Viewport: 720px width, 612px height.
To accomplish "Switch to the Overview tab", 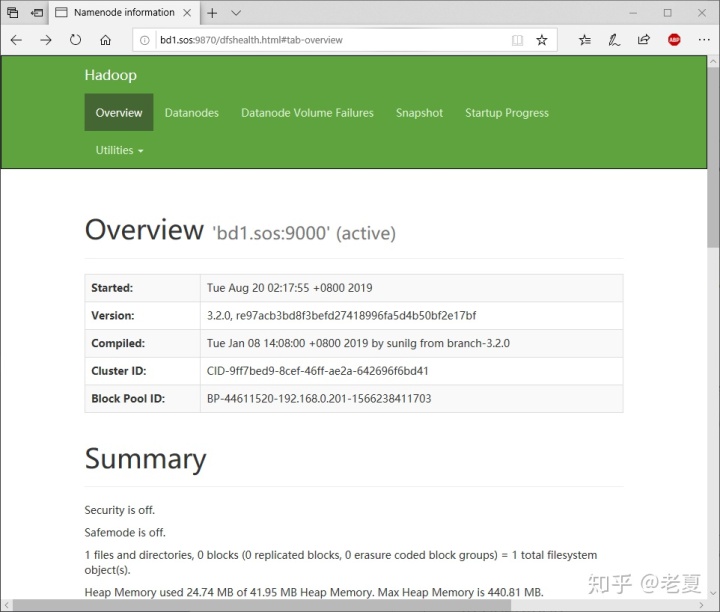I will coord(119,112).
